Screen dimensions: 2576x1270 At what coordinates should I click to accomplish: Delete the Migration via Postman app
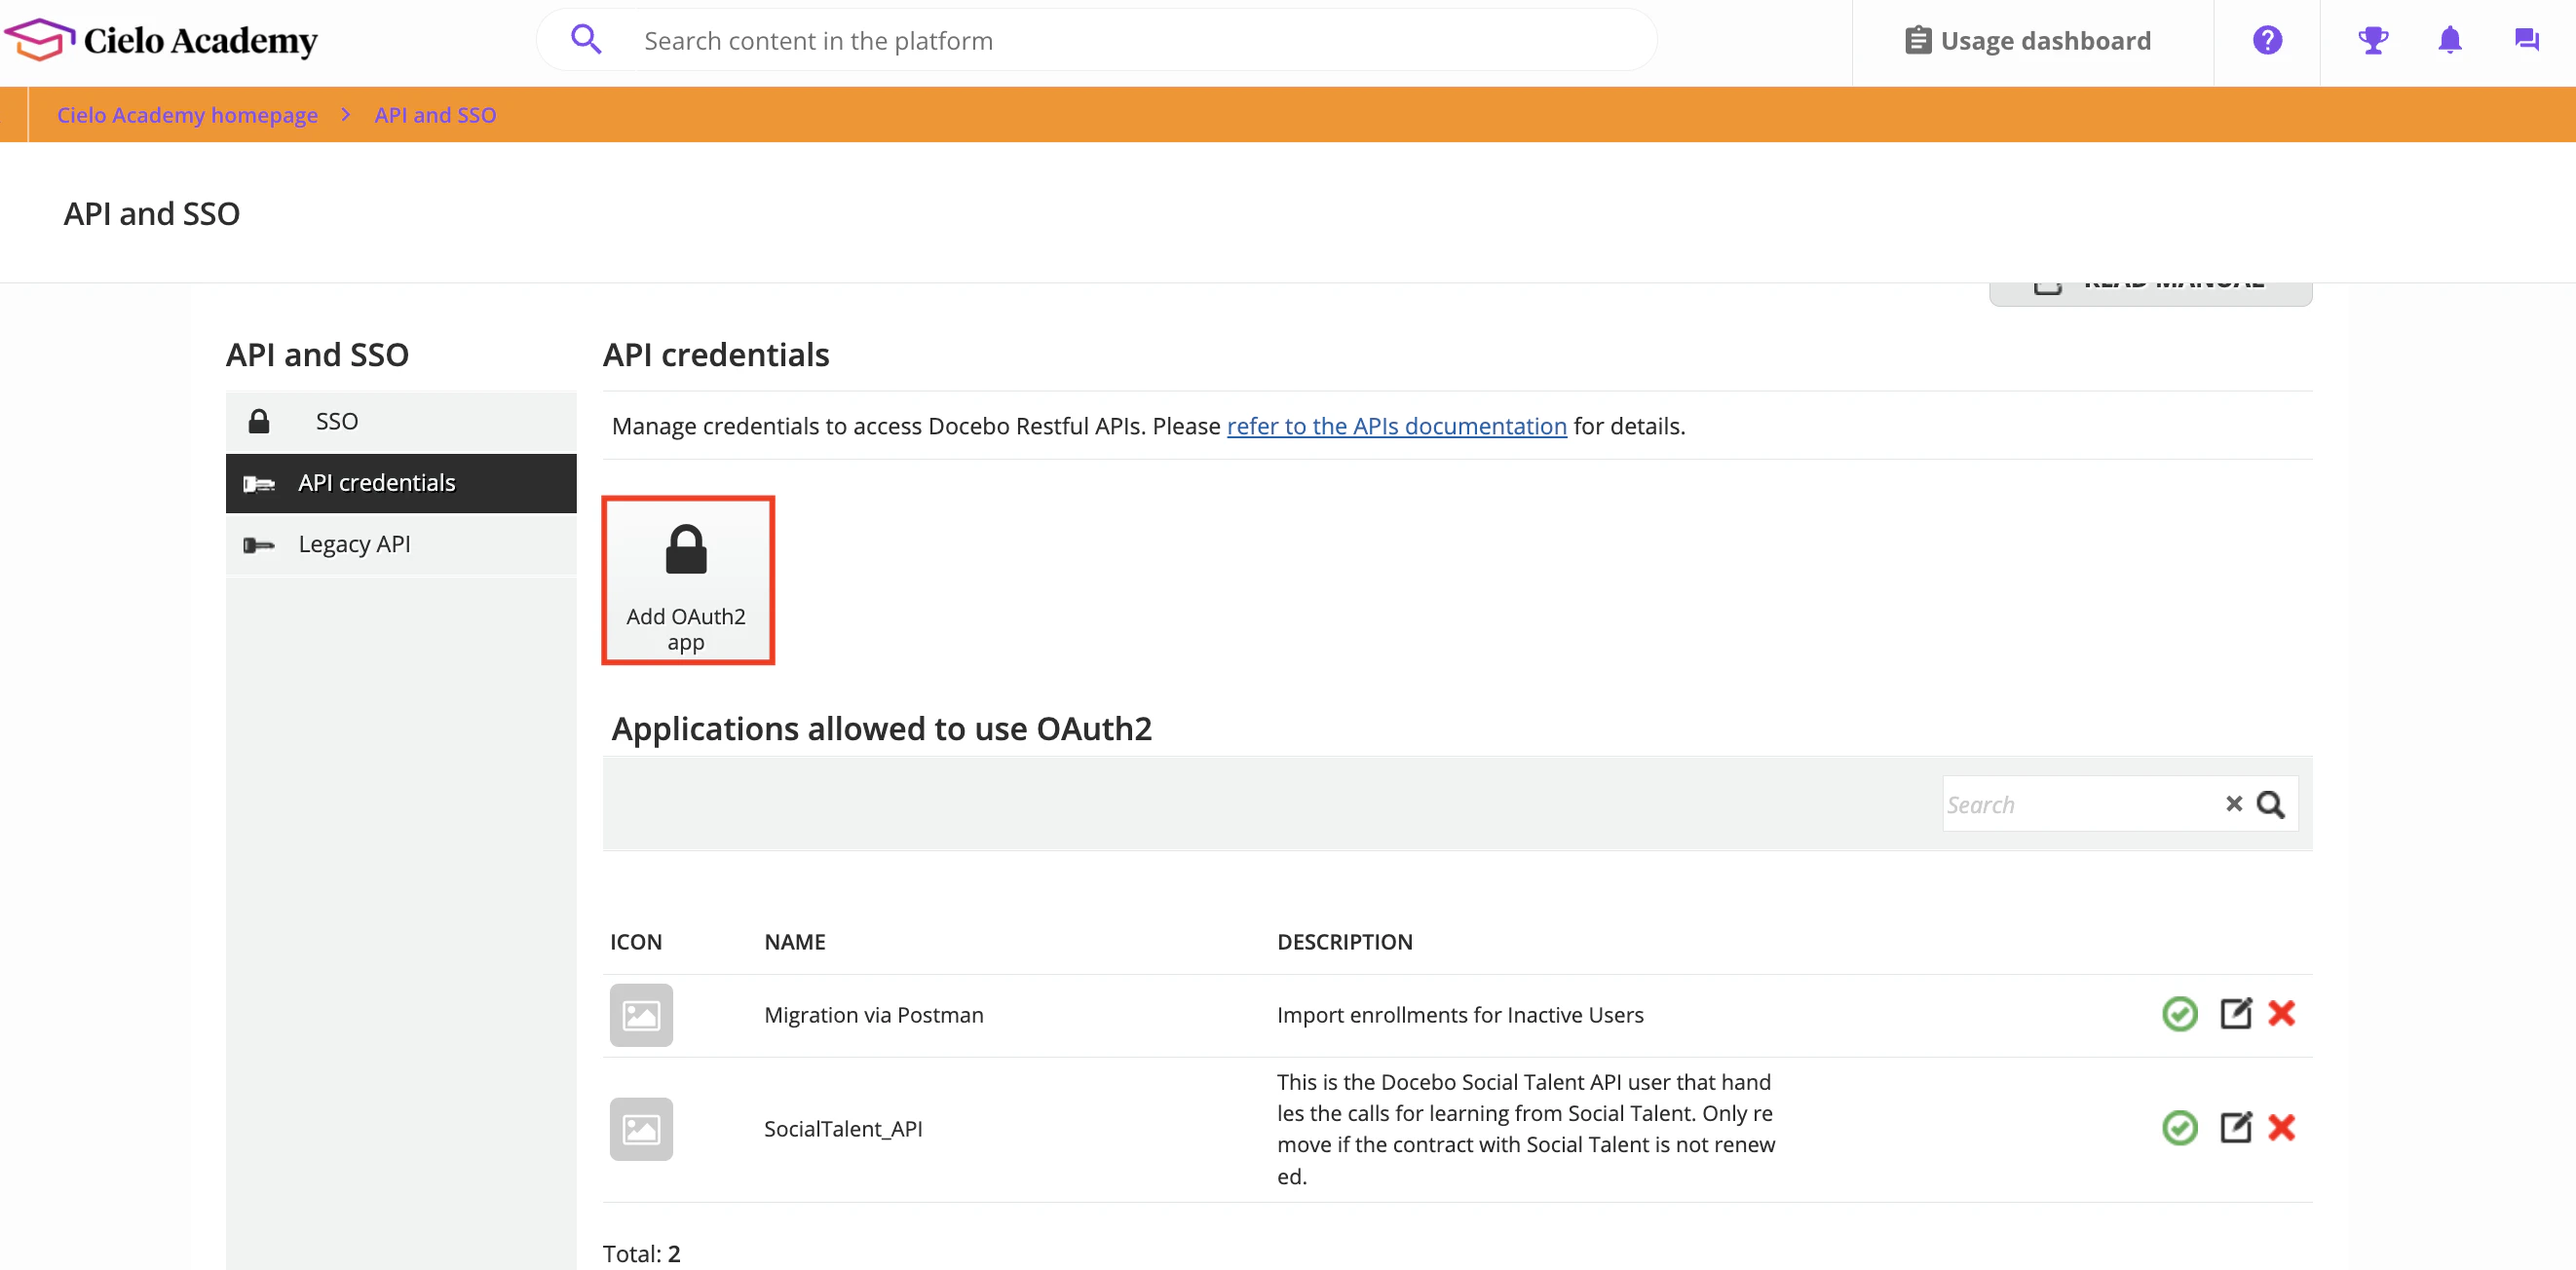click(2281, 1013)
